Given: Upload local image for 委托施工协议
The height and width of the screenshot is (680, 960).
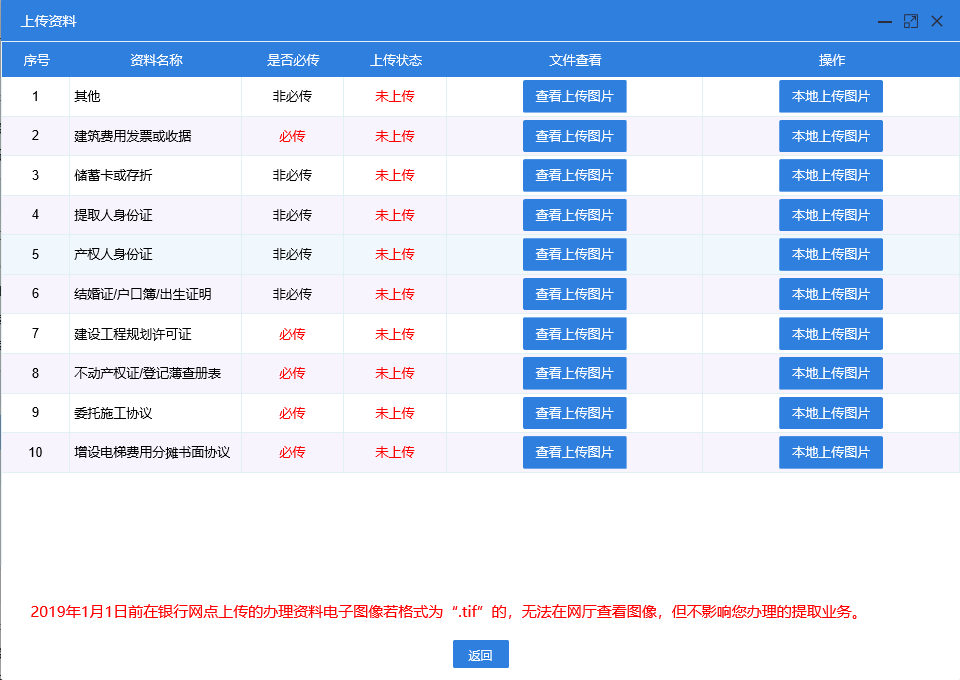Looking at the screenshot, I should point(831,413).
